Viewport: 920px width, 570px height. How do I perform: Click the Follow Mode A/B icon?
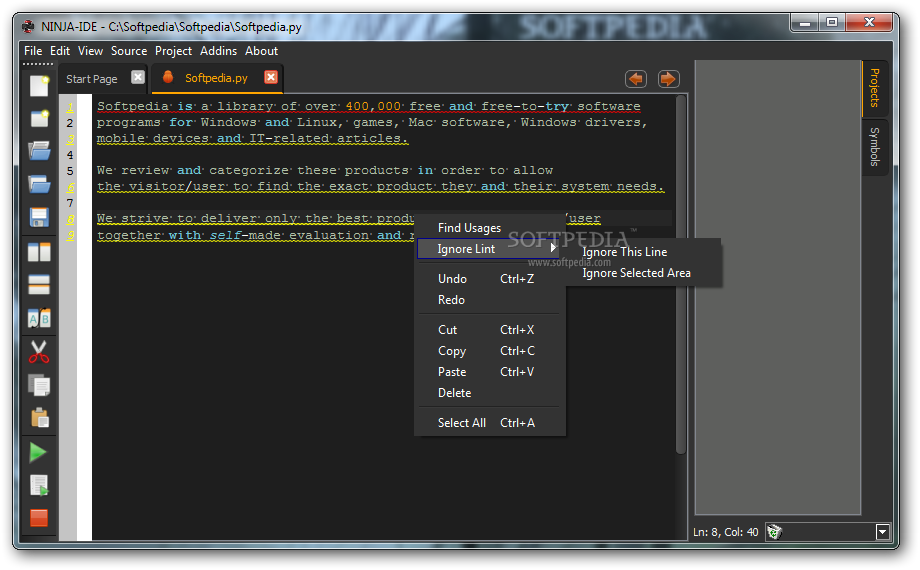39,319
